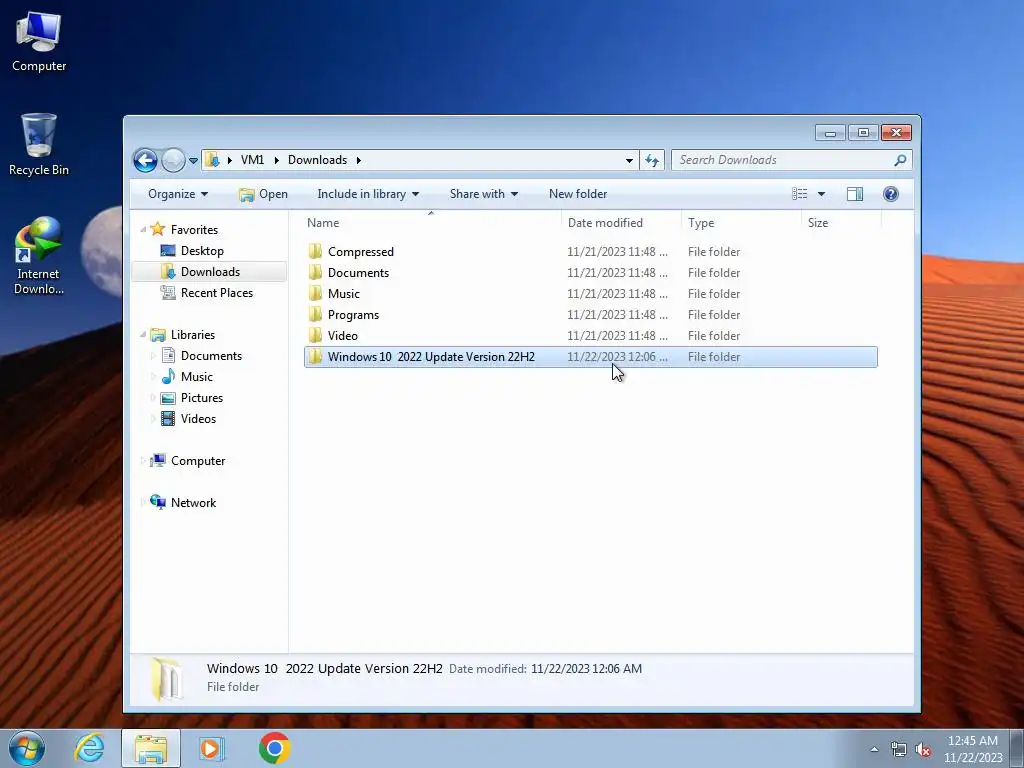
Task: Open the Share with menu
Action: point(483,194)
